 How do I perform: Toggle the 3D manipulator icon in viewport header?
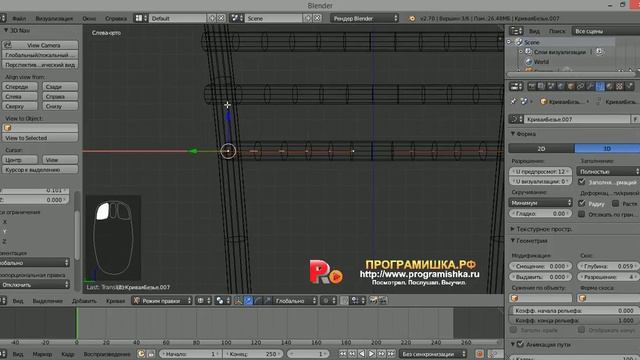pos(238,301)
